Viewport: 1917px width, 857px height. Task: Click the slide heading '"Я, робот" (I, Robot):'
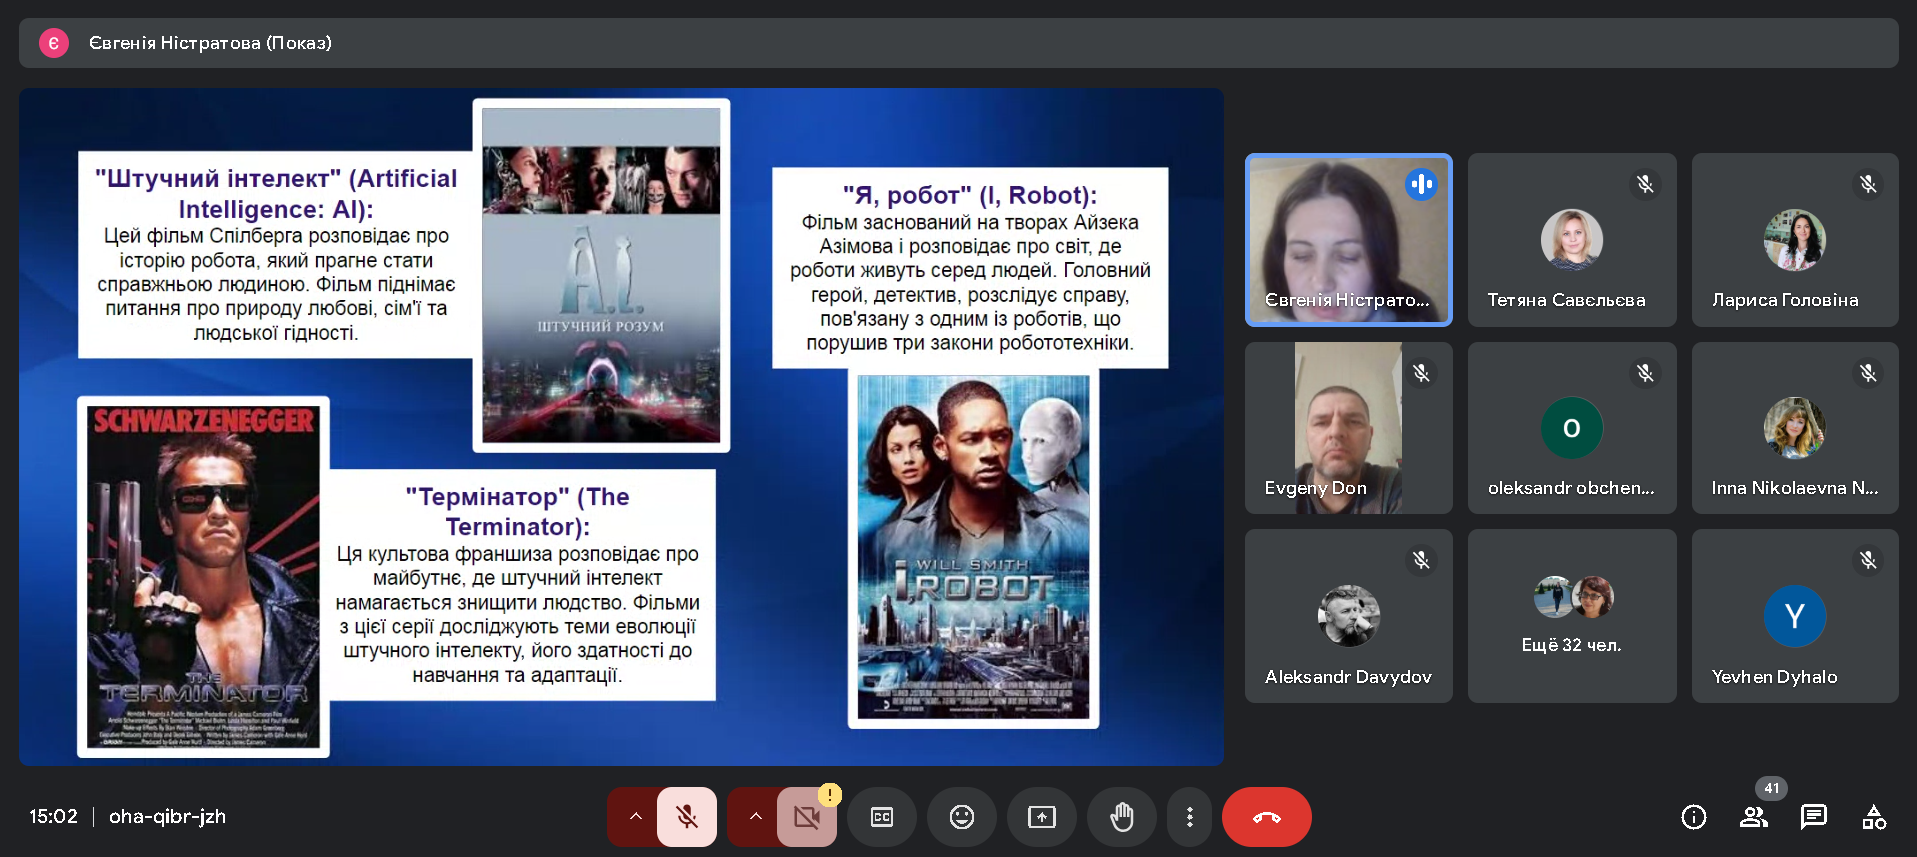coord(970,195)
